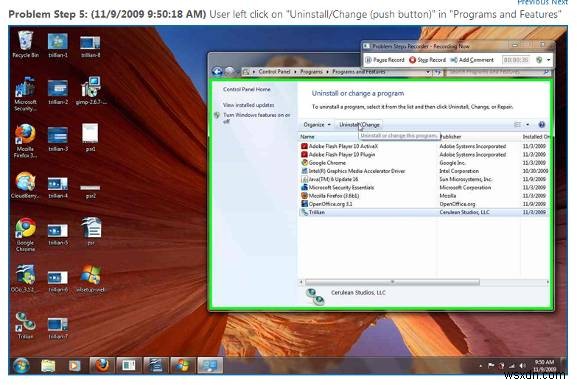Select Trillian in program list
The height and width of the screenshot is (385, 577).
[x=424, y=212]
